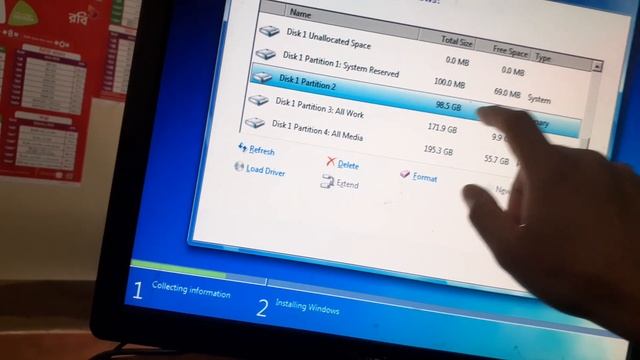Choose the Extend option
640x360 pixels.
tap(347, 184)
